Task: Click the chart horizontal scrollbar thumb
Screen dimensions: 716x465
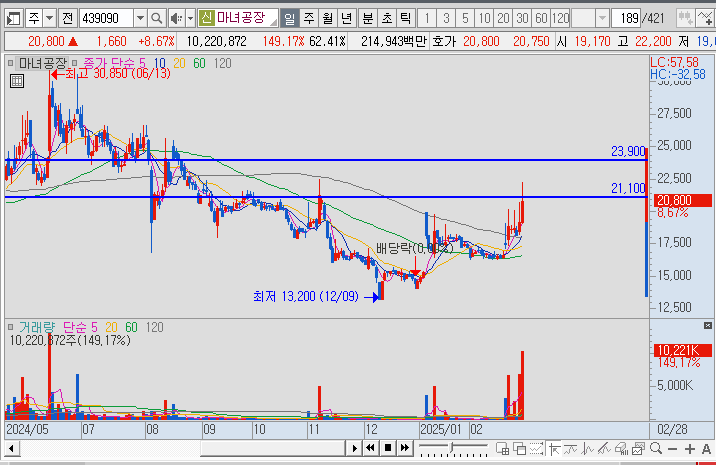Action: 272,449
